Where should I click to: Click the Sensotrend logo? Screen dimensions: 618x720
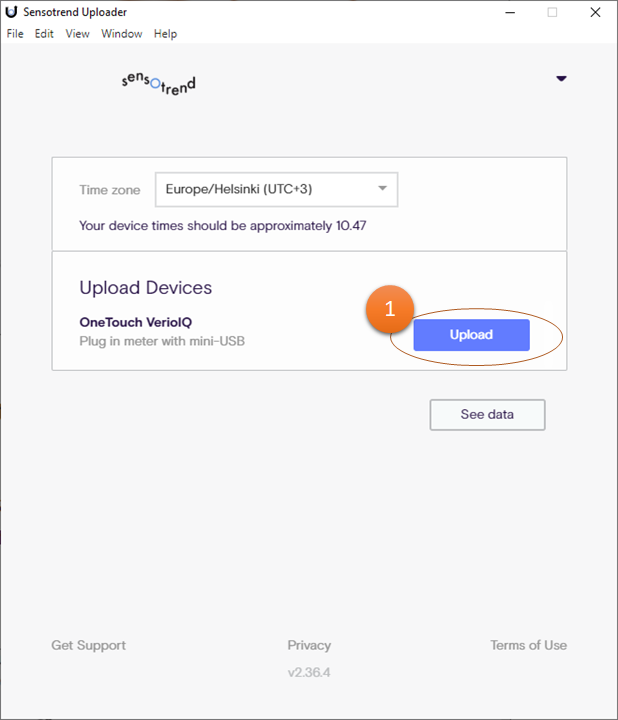(158, 83)
